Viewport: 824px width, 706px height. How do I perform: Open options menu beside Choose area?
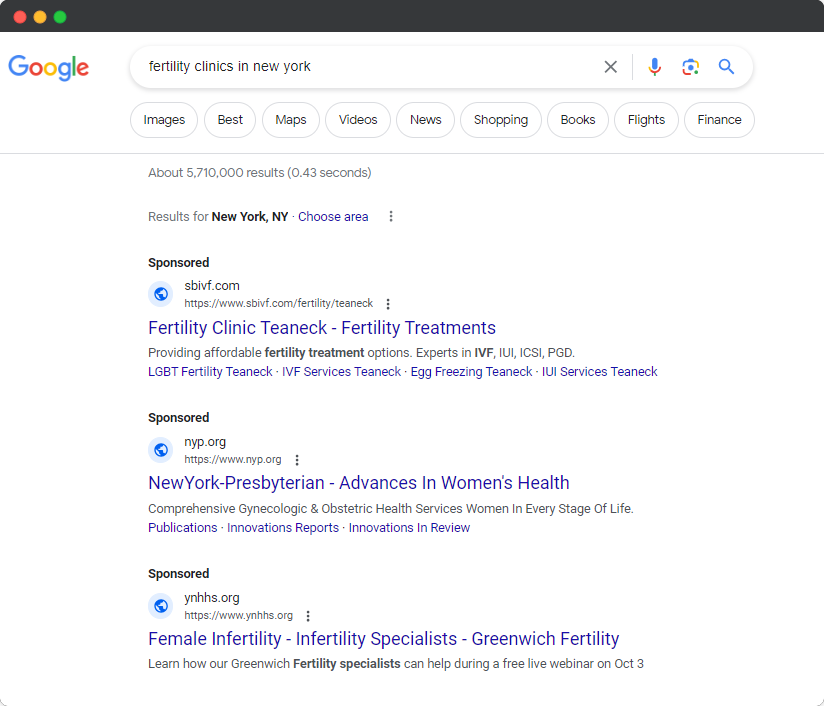click(x=391, y=217)
